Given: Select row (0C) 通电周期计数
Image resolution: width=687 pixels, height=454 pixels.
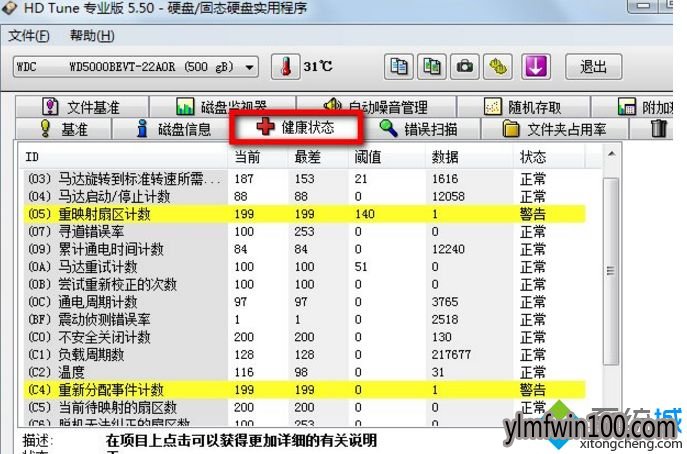Looking at the screenshot, I should 304,301.
